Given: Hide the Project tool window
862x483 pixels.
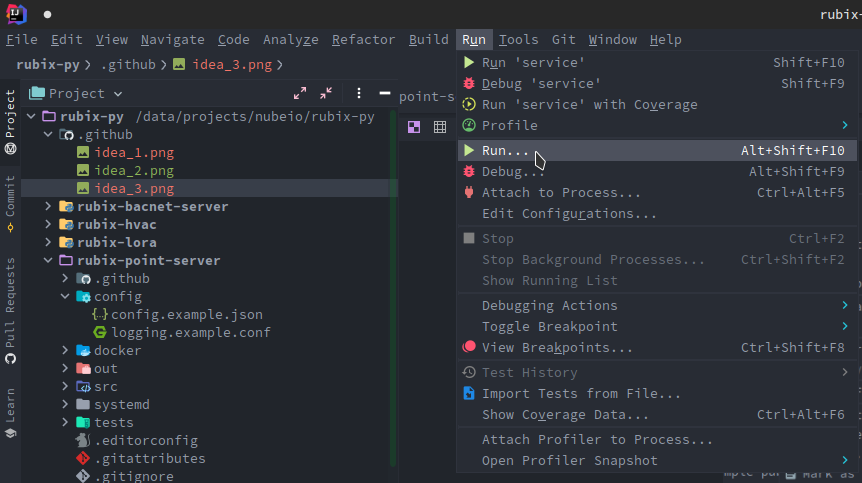Looking at the screenshot, I should 385,93.
